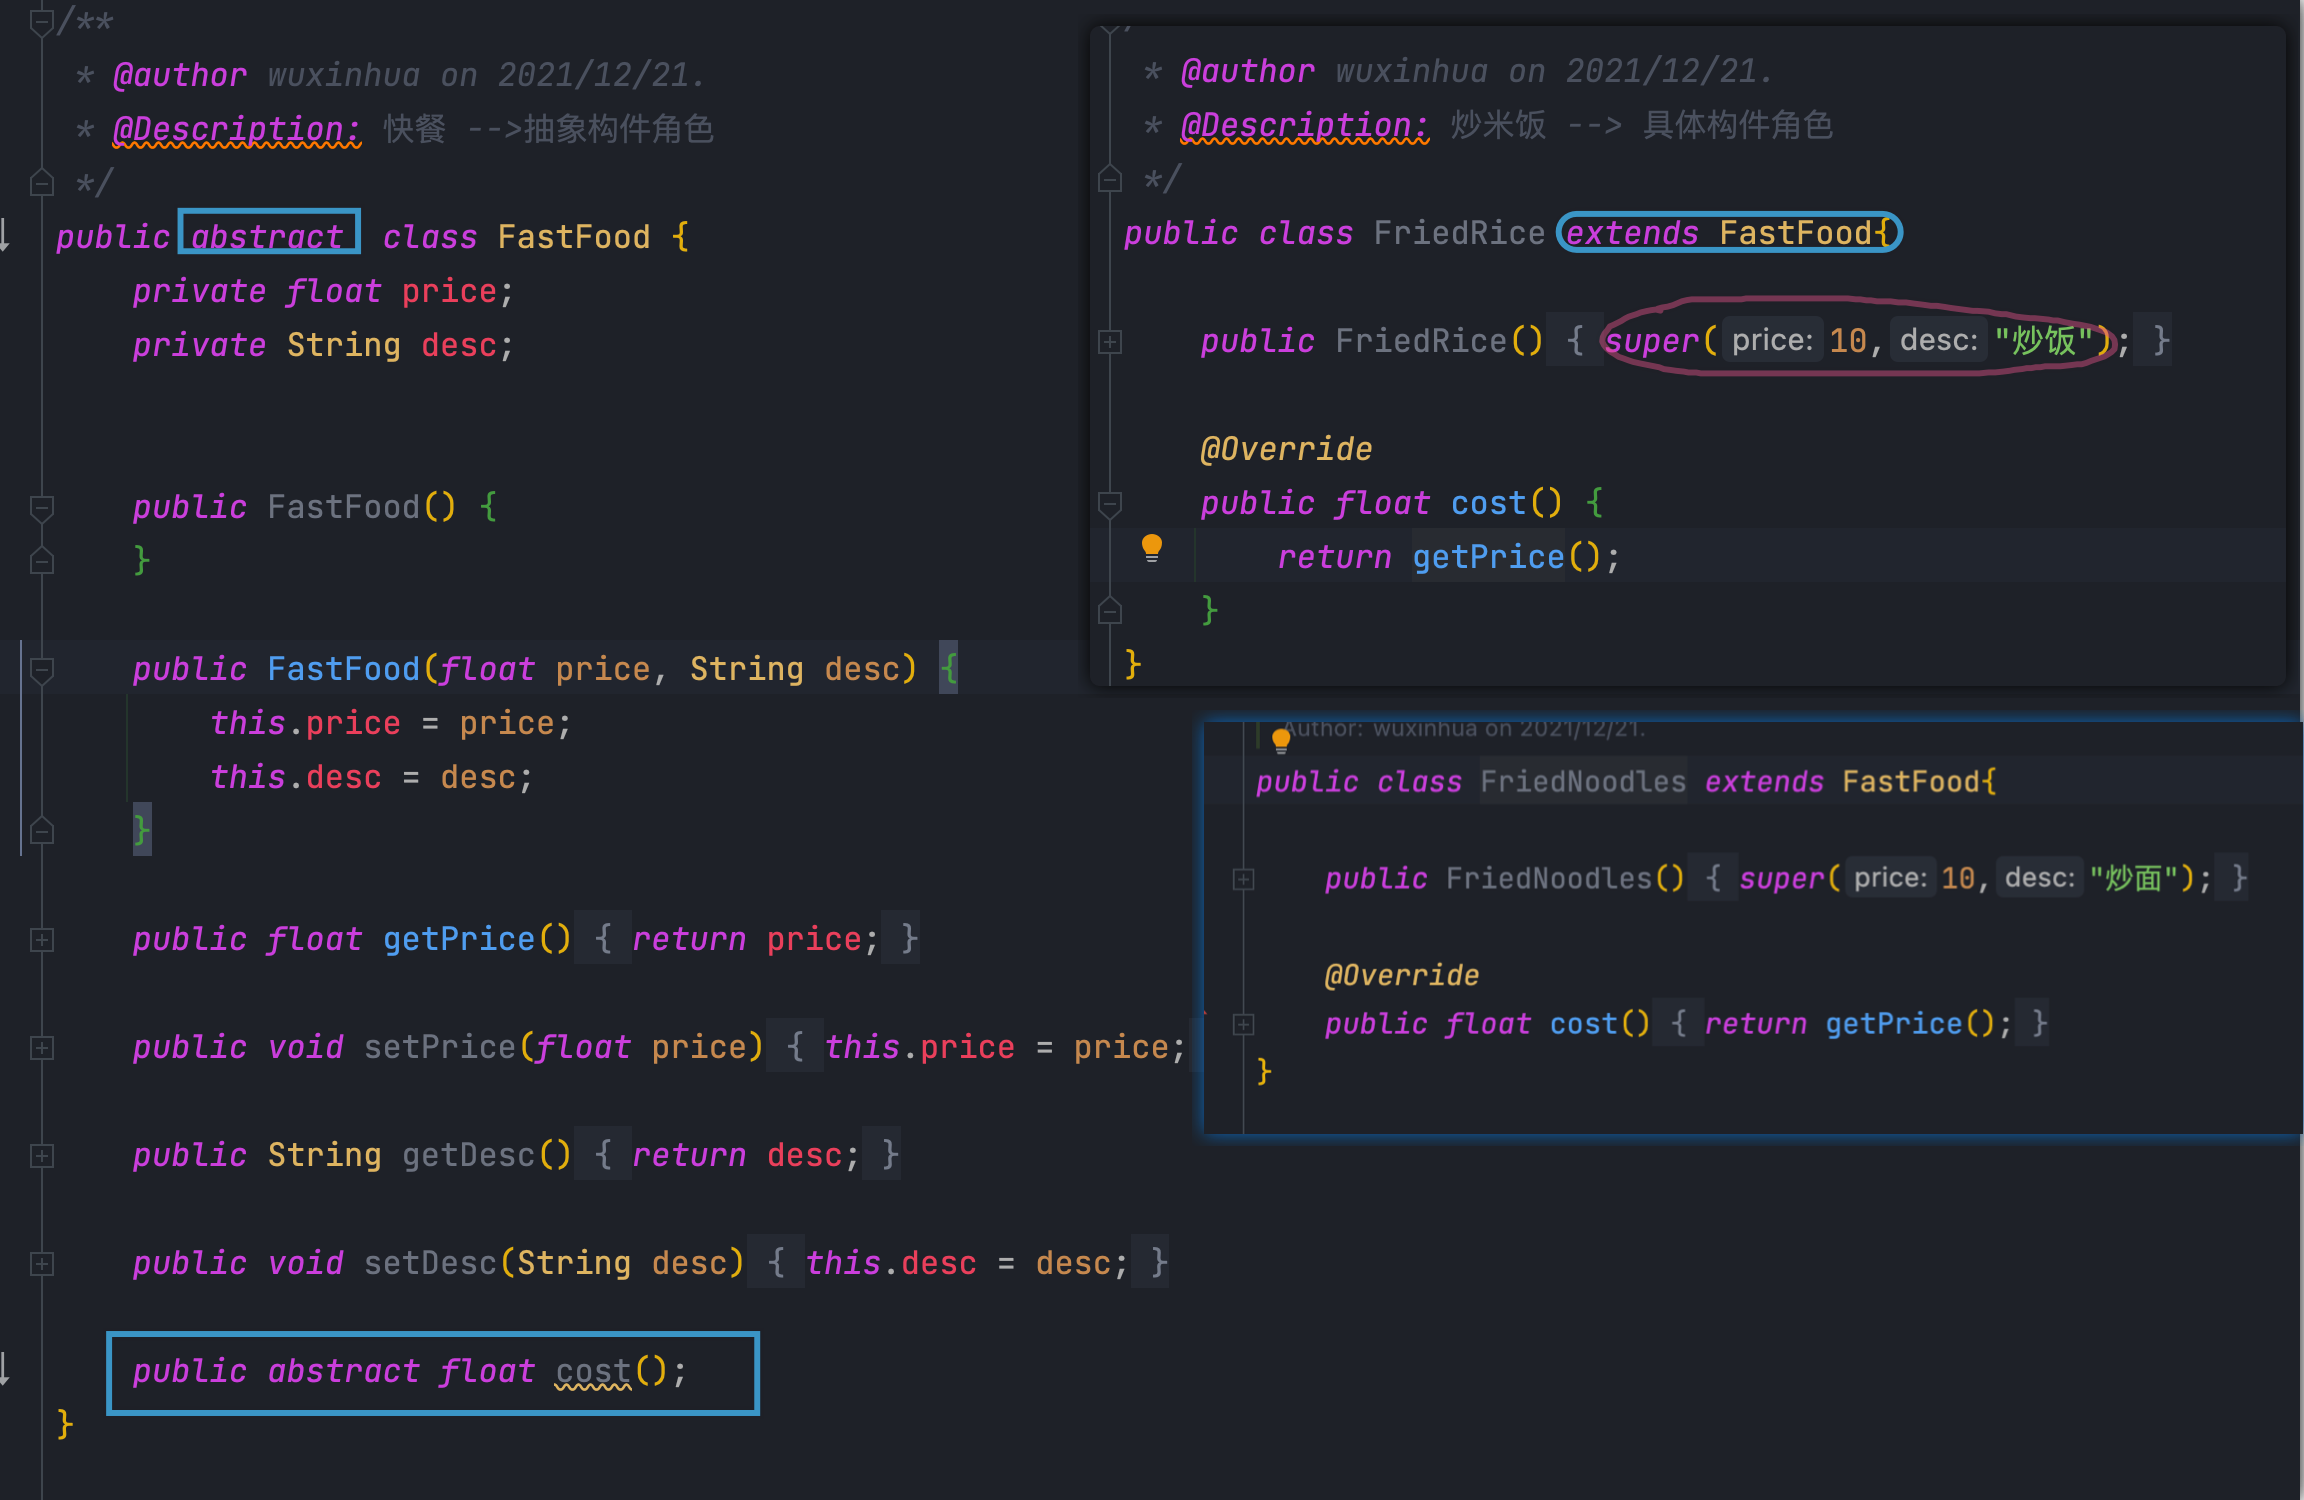The height and width of the screenshot is (1500, 2304).
Task: Expand the folded FriedRice() constructor
Action: [1110, 342]
